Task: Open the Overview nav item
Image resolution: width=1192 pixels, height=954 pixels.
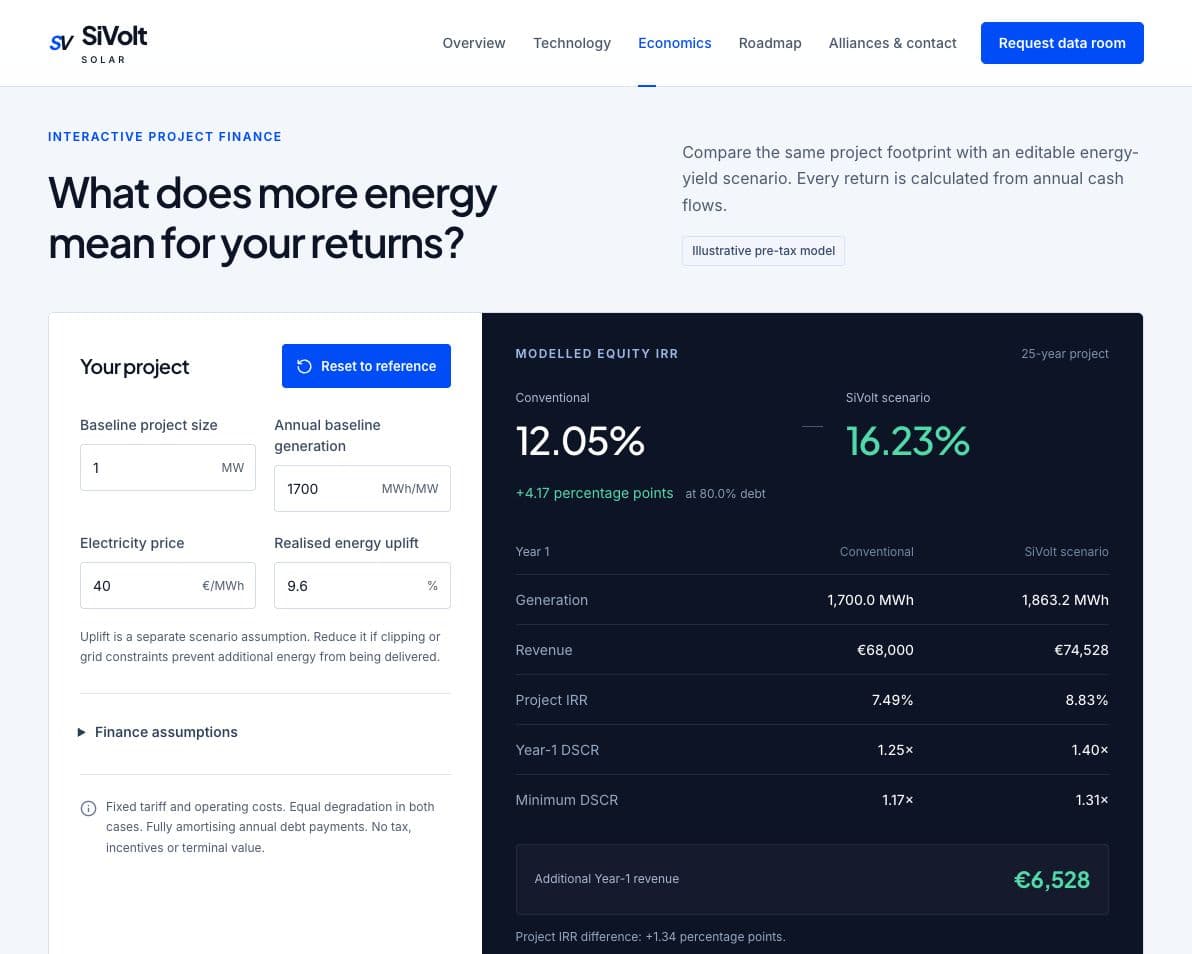Action: tap(474, 43)
